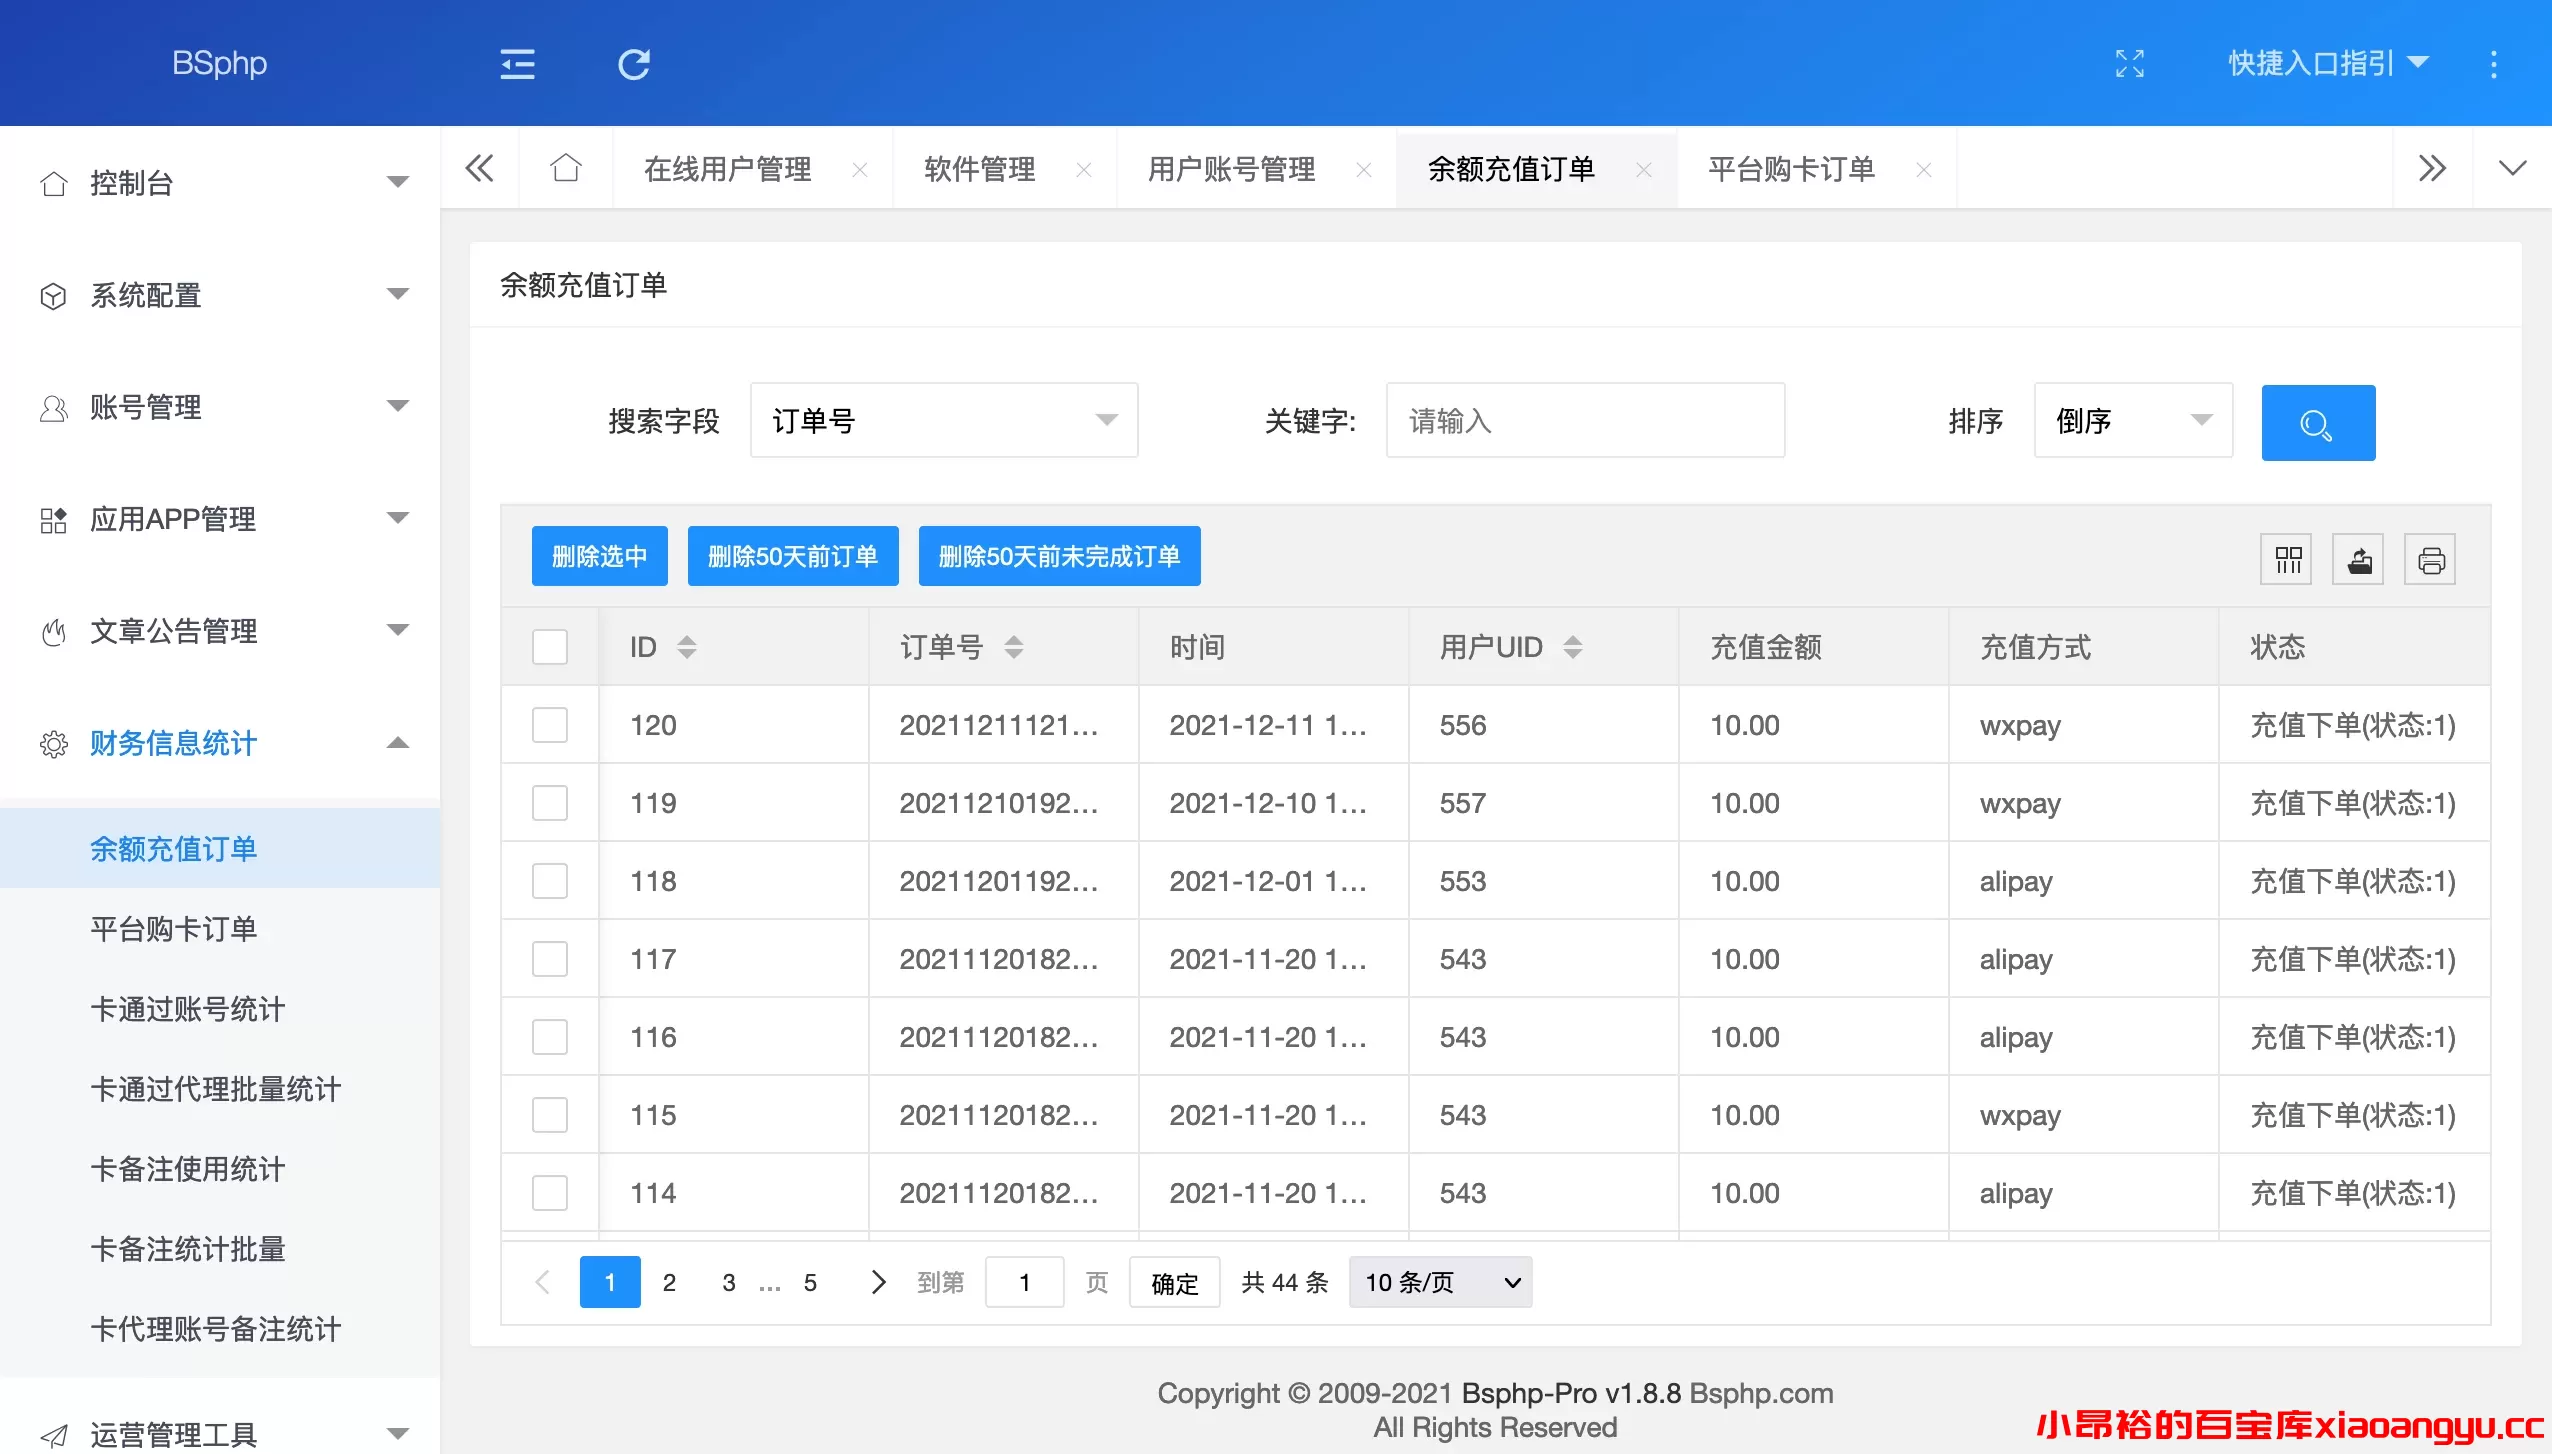2552x1454 pixels.
Task: Open the 10 条/页 page size dropdown
Action: 1438,1281
